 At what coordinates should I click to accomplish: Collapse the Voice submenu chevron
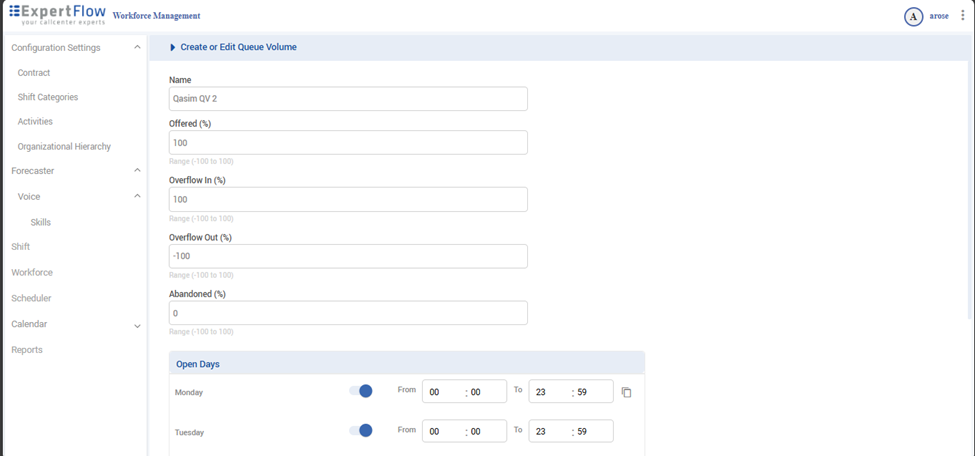[x=137, y=197]
